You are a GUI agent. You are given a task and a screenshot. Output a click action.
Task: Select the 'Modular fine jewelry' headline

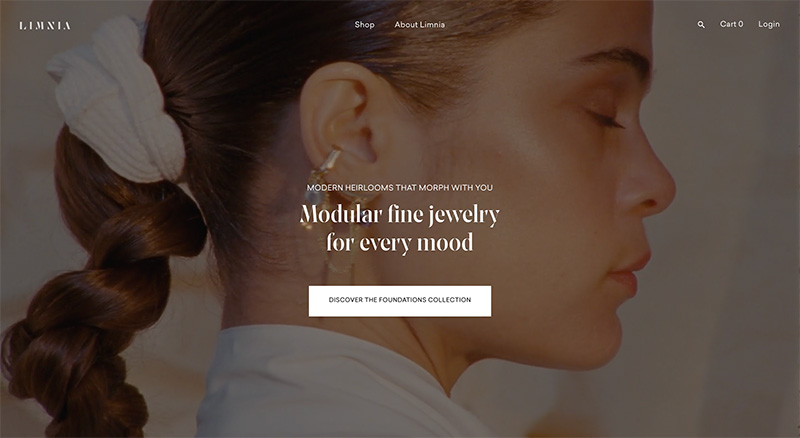click(399, 214)
